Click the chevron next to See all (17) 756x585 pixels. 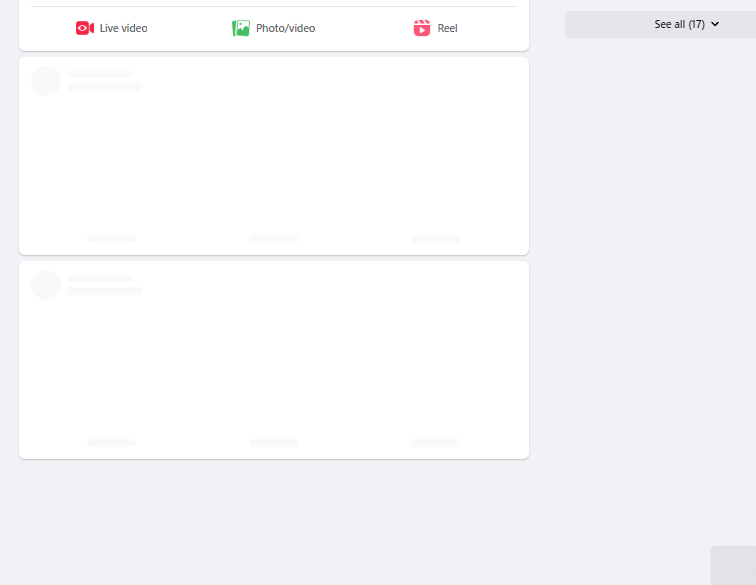(715, 24)
